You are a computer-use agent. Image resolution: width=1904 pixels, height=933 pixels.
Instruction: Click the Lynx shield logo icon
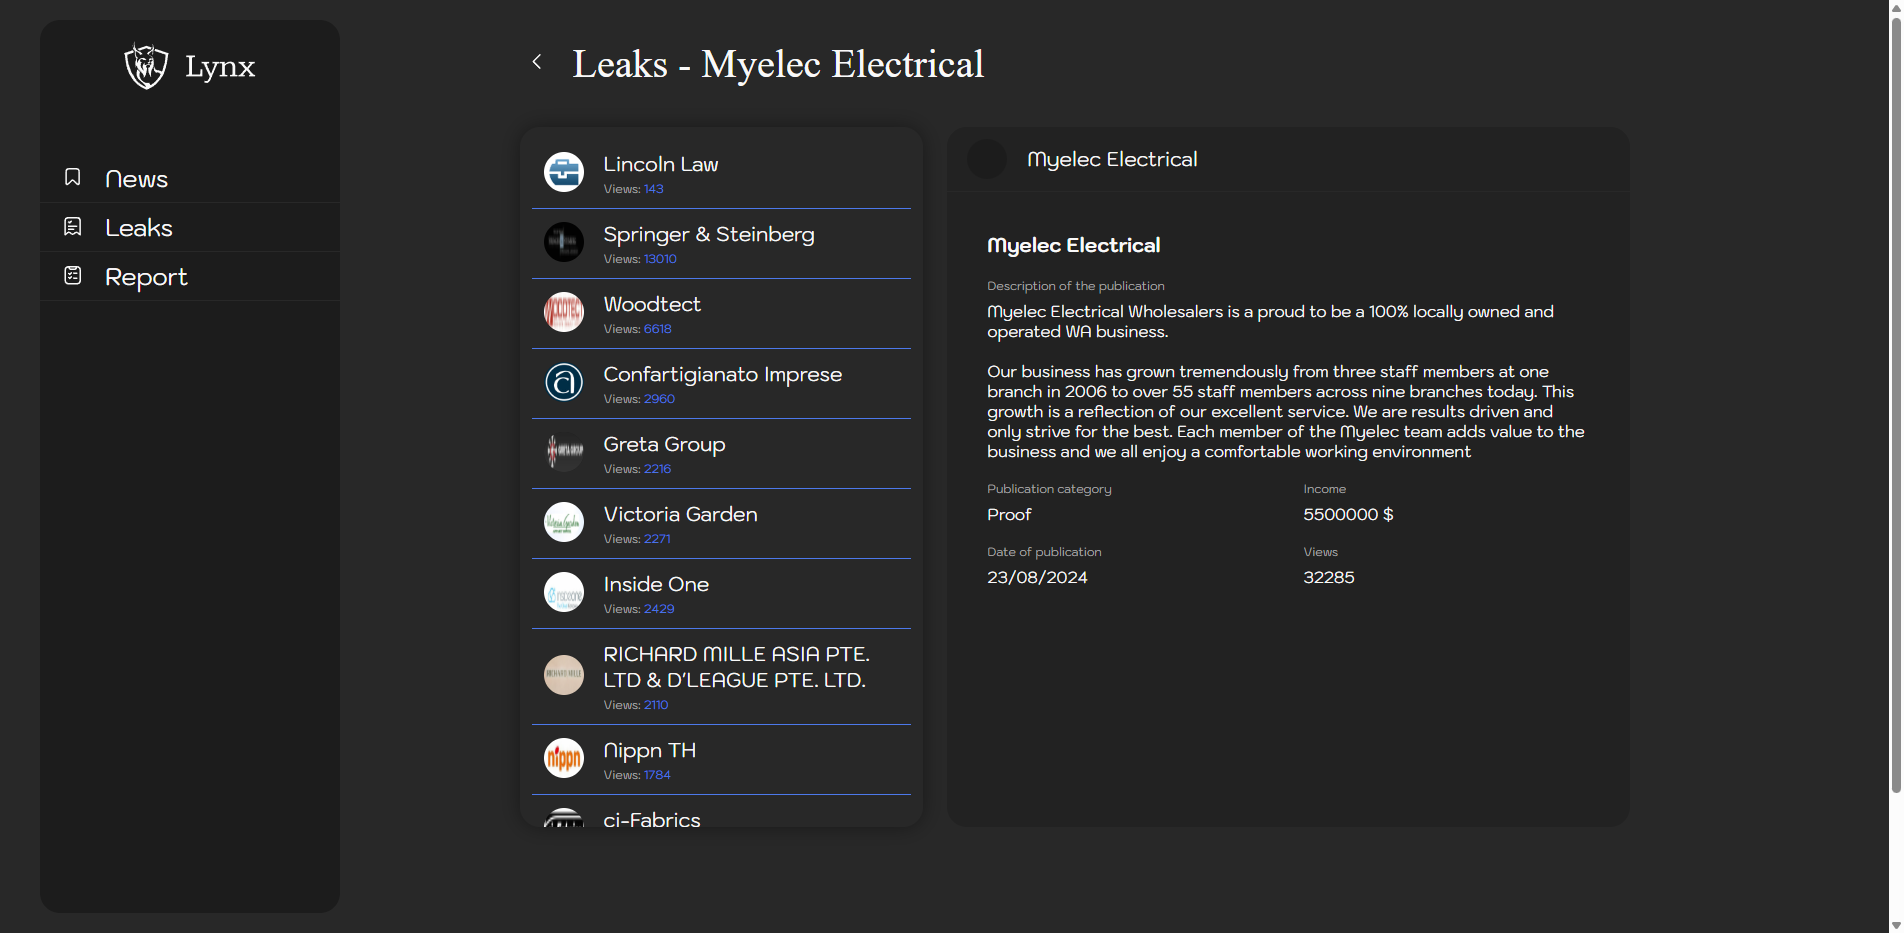click(x=146, y=66)
